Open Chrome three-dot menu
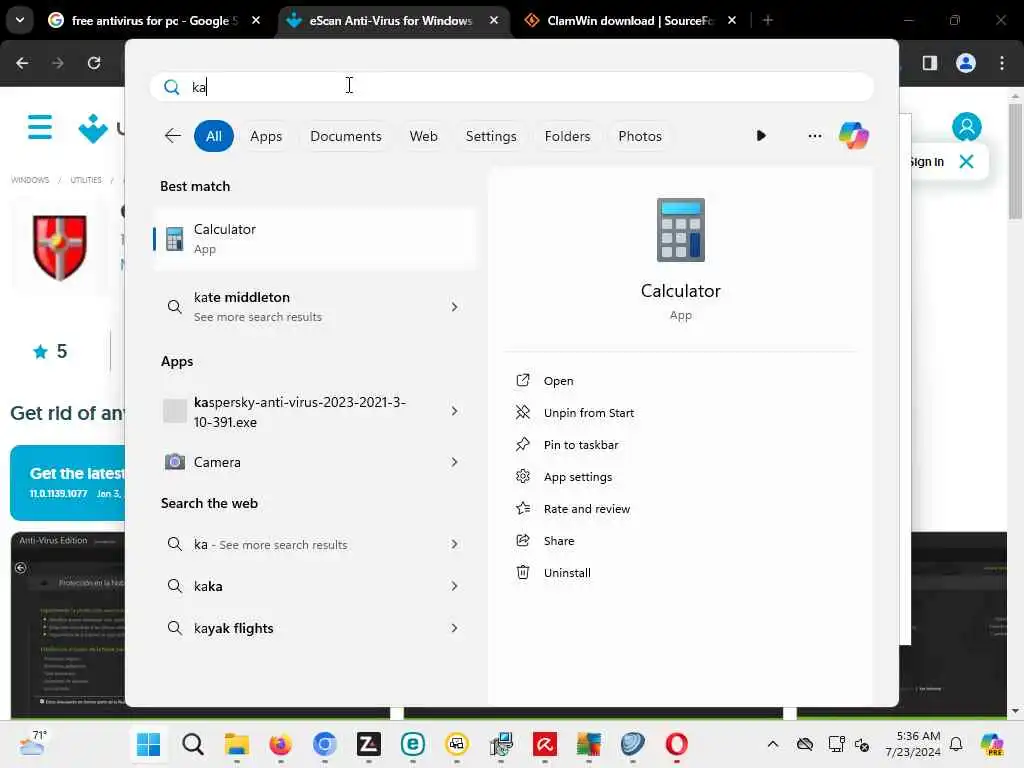The height and width of the screenshot is (768, 1024). pyautogui.click(x=1002, y=63)
